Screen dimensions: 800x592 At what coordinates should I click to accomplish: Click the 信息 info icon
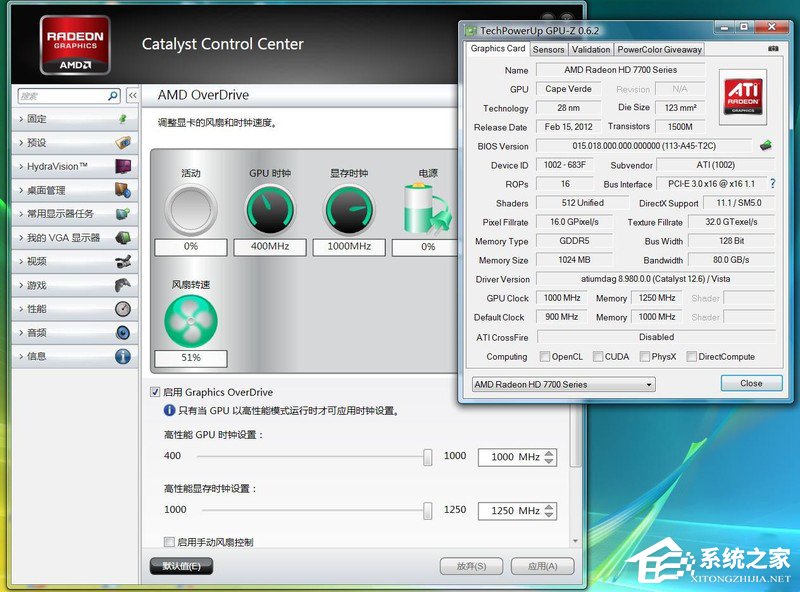pyautogui.click(x=123, y=356)
